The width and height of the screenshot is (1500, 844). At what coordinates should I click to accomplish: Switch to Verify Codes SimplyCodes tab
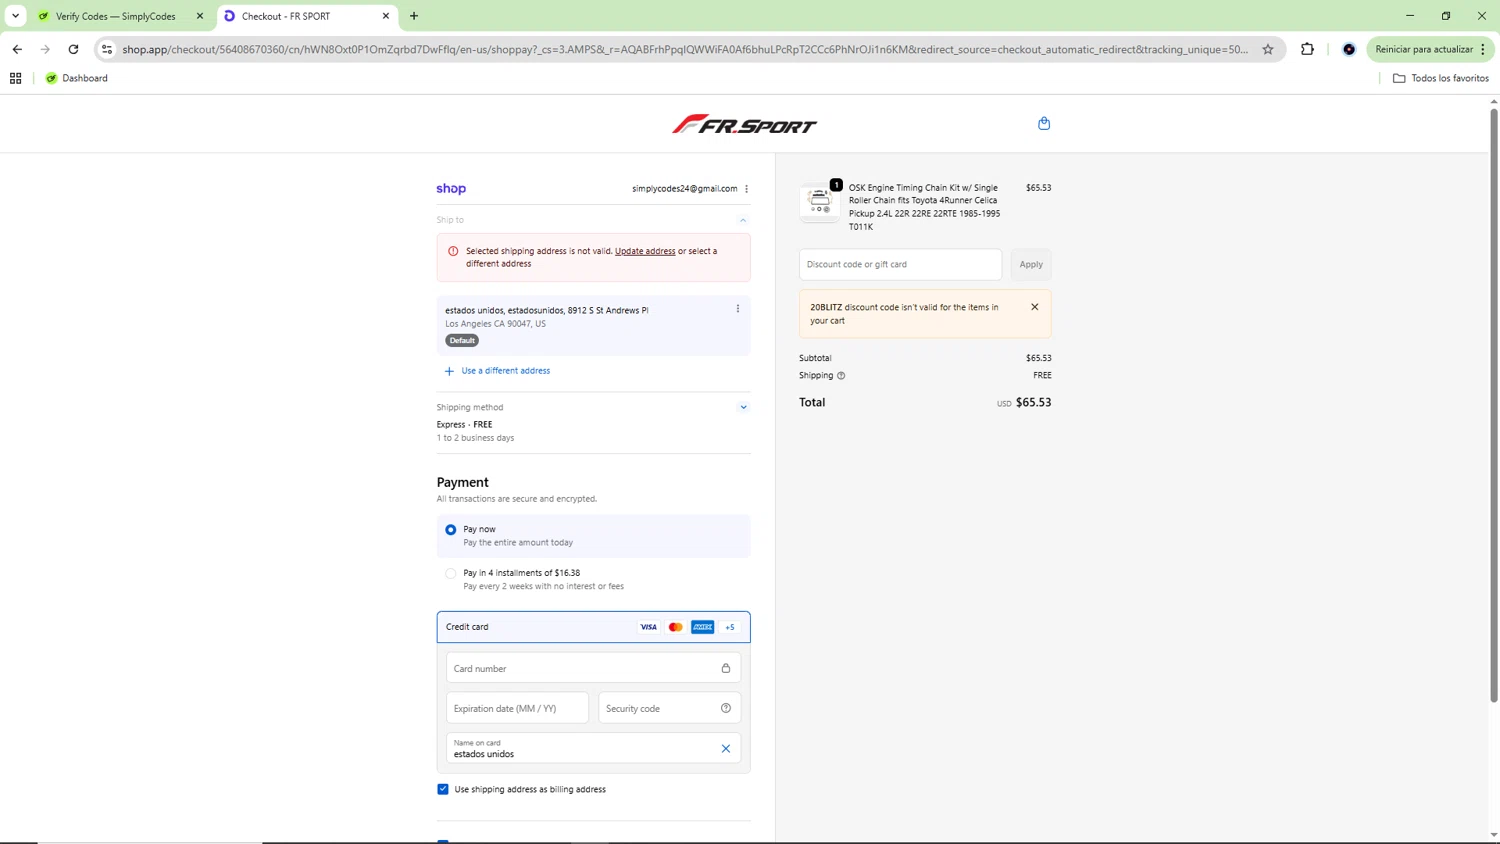[120, 16]
